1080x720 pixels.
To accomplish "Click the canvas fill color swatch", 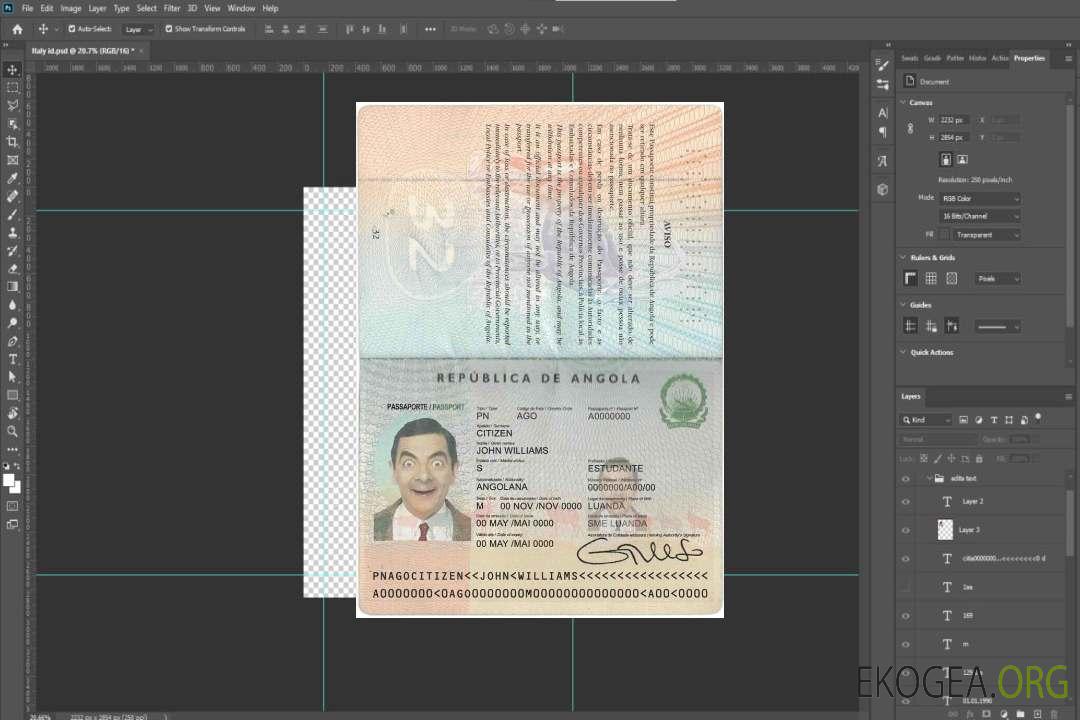I will [x=944, y=235].
